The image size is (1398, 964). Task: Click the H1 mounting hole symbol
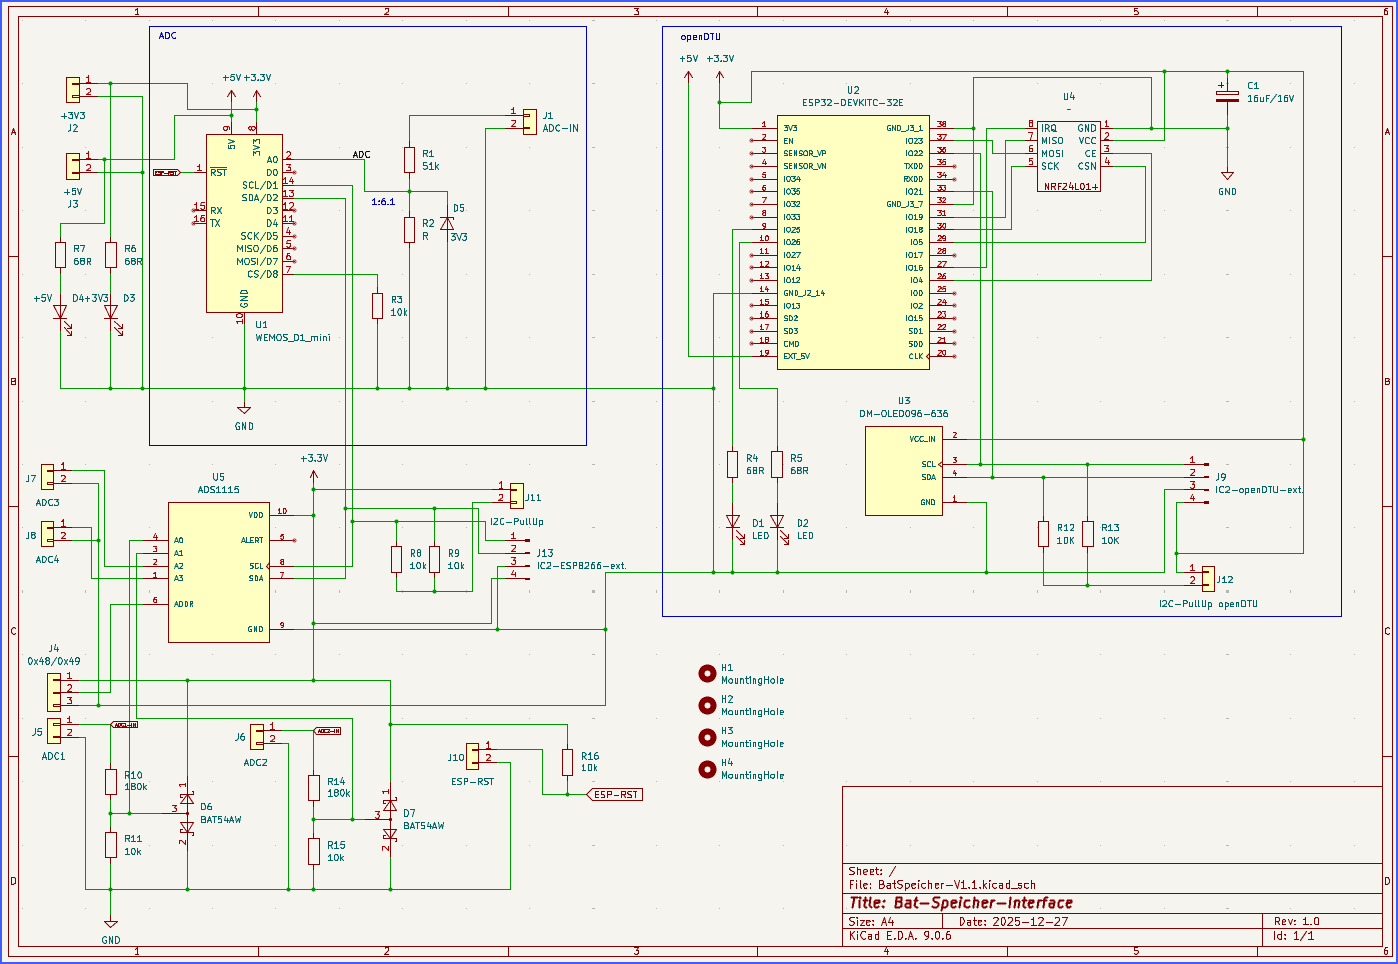(707, 673)
